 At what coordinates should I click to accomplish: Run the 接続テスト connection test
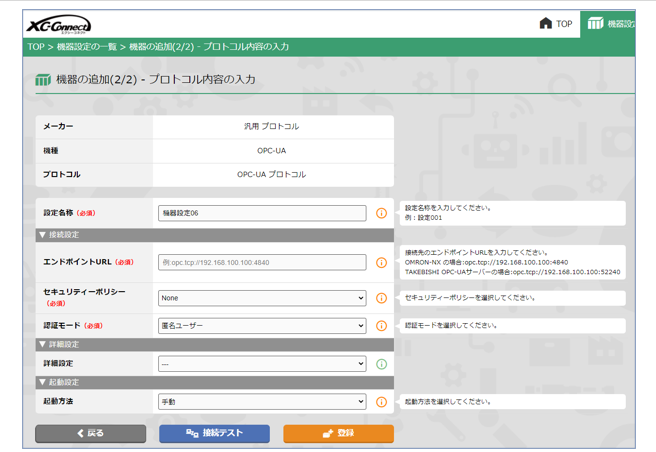click(x=214, y=433)
